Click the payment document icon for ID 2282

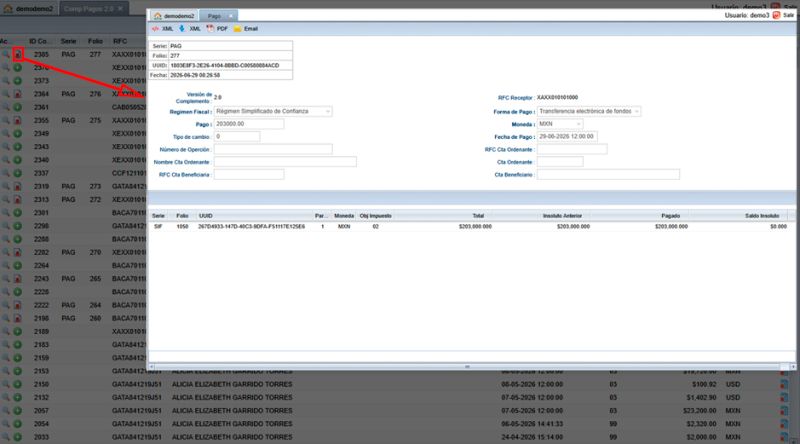pyautogui.click(x=18, y=252)
